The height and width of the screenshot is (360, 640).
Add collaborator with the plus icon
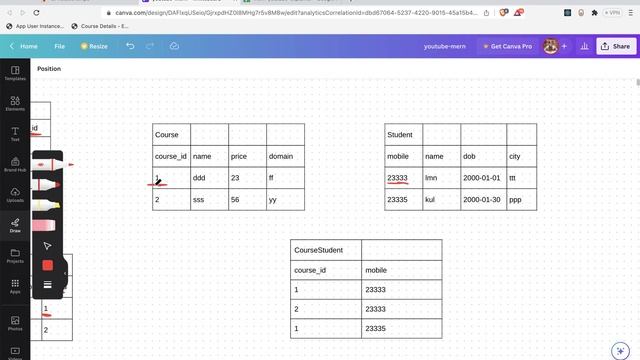(x=564, y=46)
